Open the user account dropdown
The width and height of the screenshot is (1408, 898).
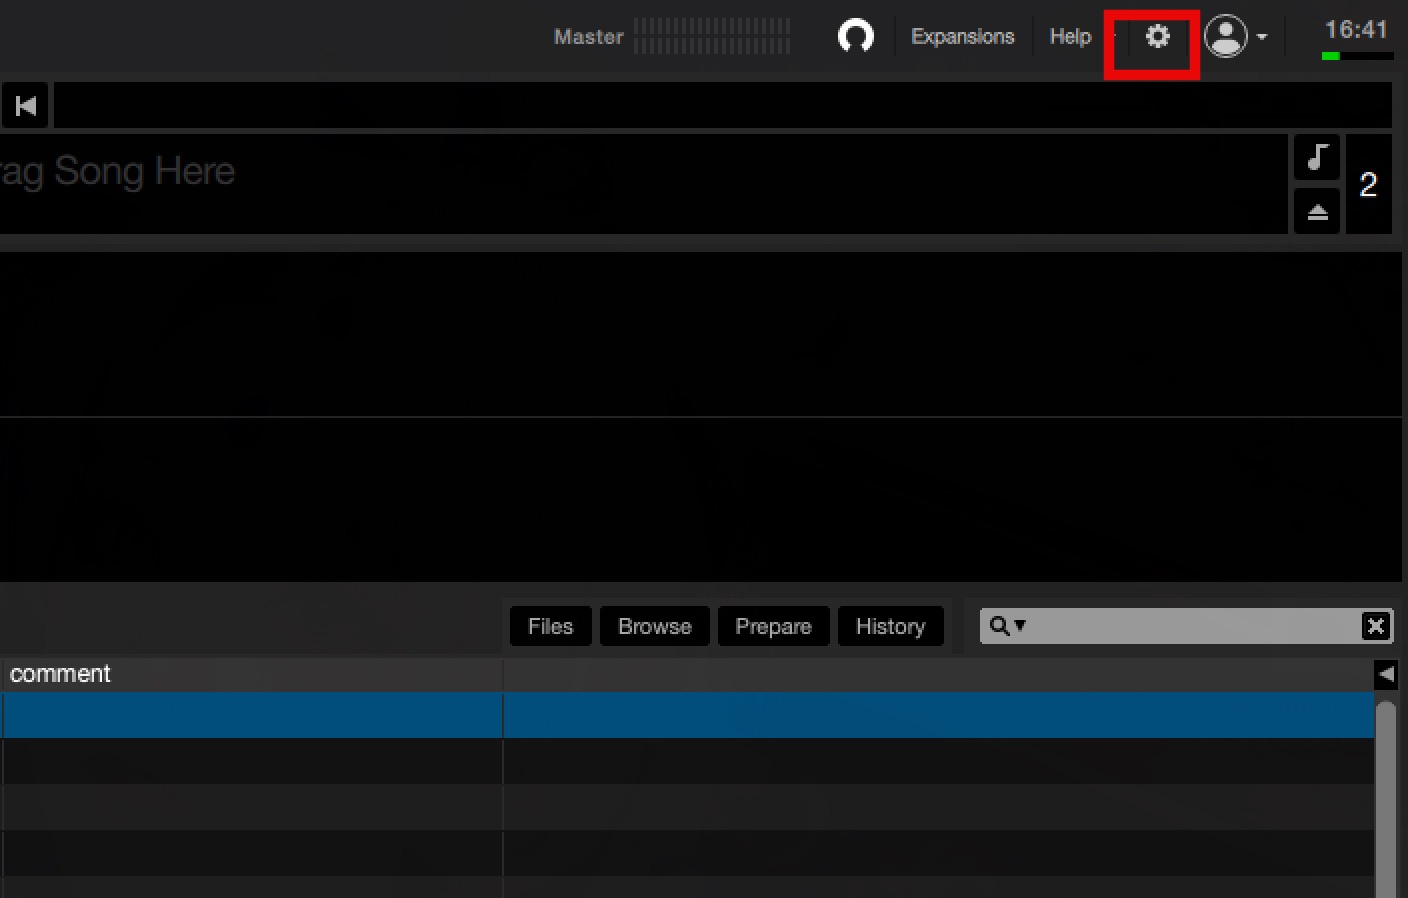coord(1236,37)
